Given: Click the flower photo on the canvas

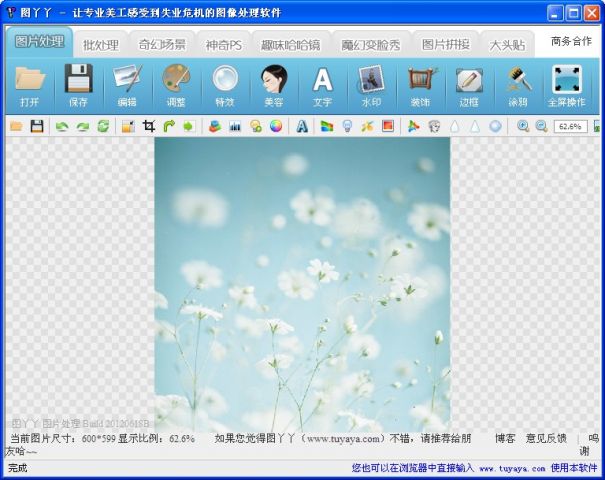Looking at the screenshot, I should 301,285.
